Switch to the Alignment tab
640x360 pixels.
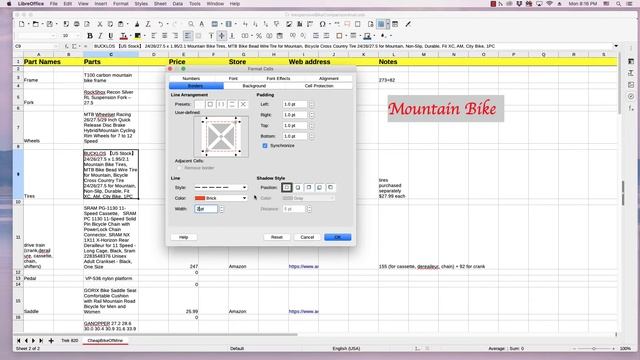(x=329, y=78)
